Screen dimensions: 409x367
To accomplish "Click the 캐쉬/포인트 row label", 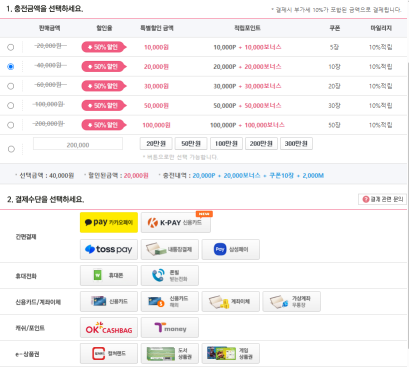I will (x=30, y=328).
